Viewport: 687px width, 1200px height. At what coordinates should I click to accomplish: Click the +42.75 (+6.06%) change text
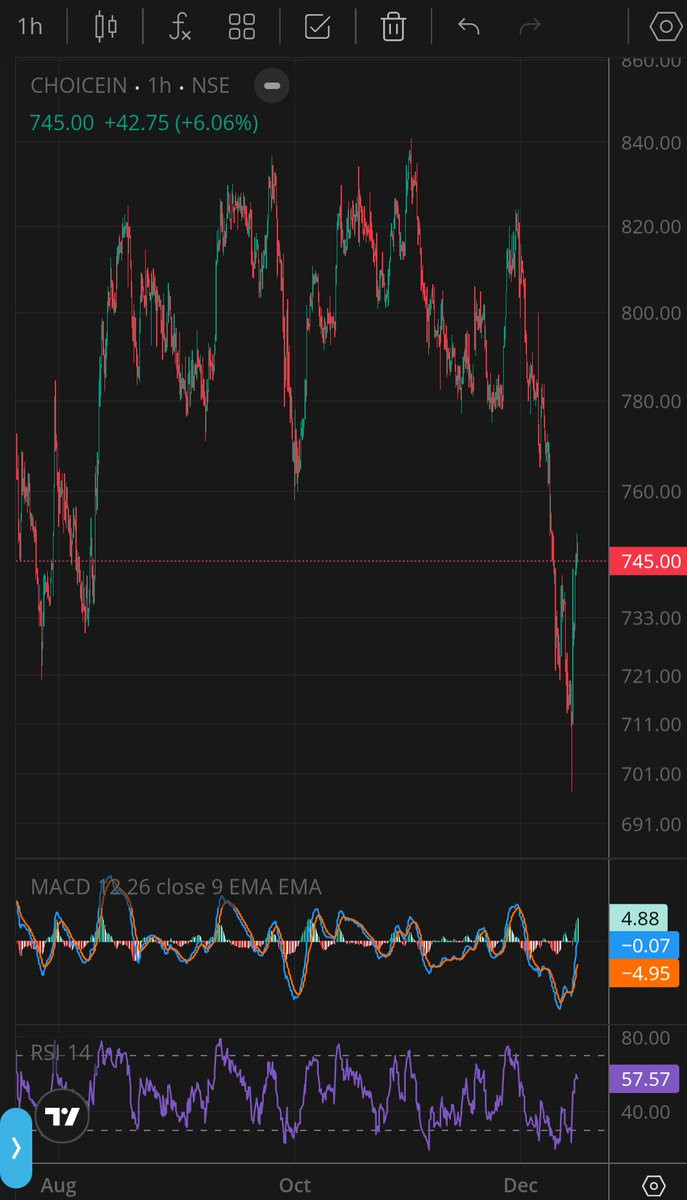coord(181,123)
